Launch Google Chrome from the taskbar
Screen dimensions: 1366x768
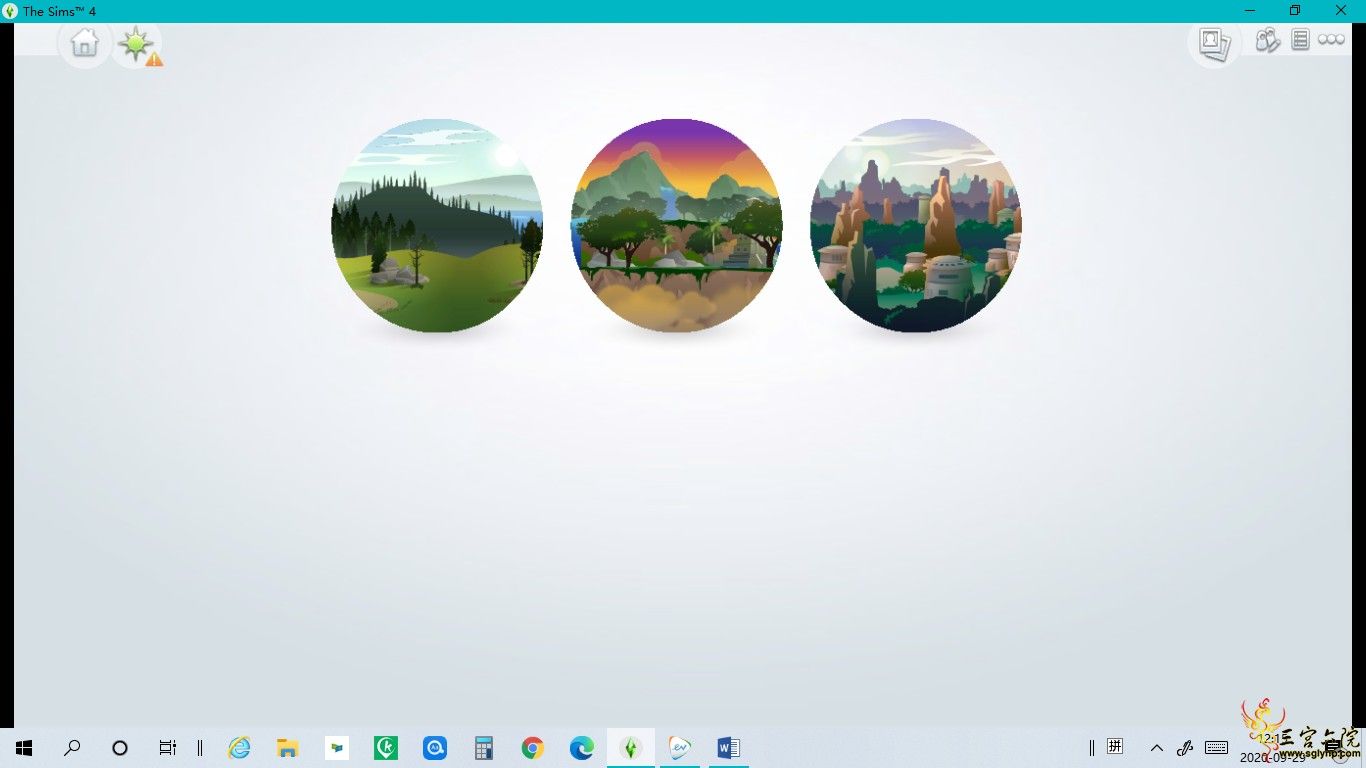pos(533,748)
